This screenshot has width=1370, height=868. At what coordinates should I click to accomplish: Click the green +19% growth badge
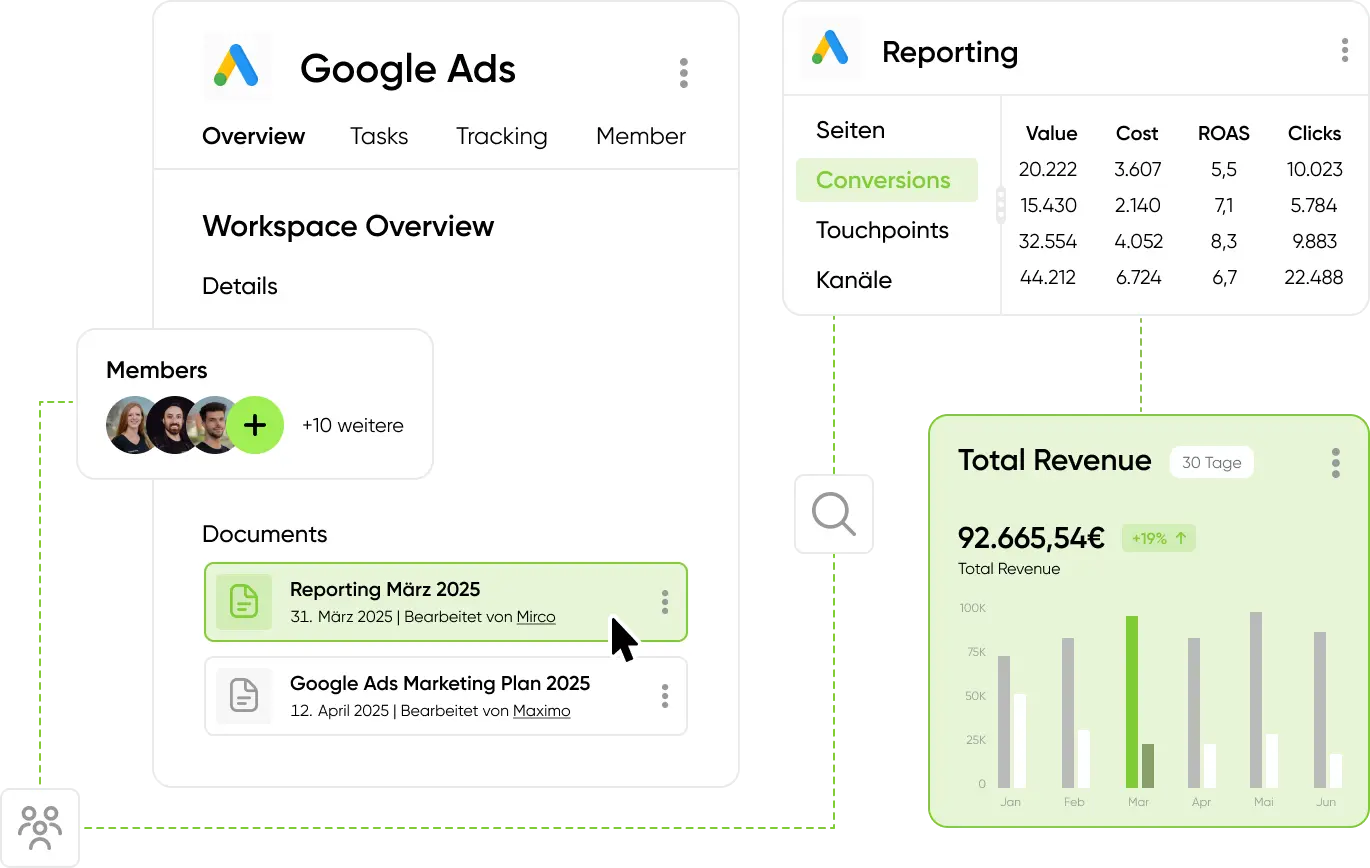click(x=1159, y=538)
